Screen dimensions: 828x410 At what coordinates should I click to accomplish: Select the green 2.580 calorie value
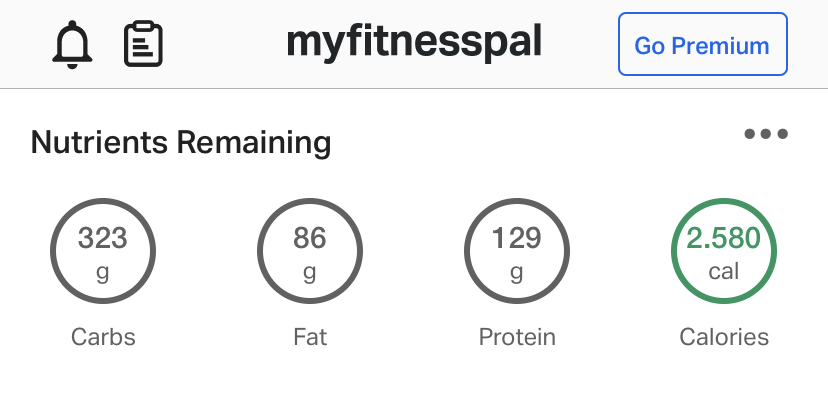coord(723,238)
